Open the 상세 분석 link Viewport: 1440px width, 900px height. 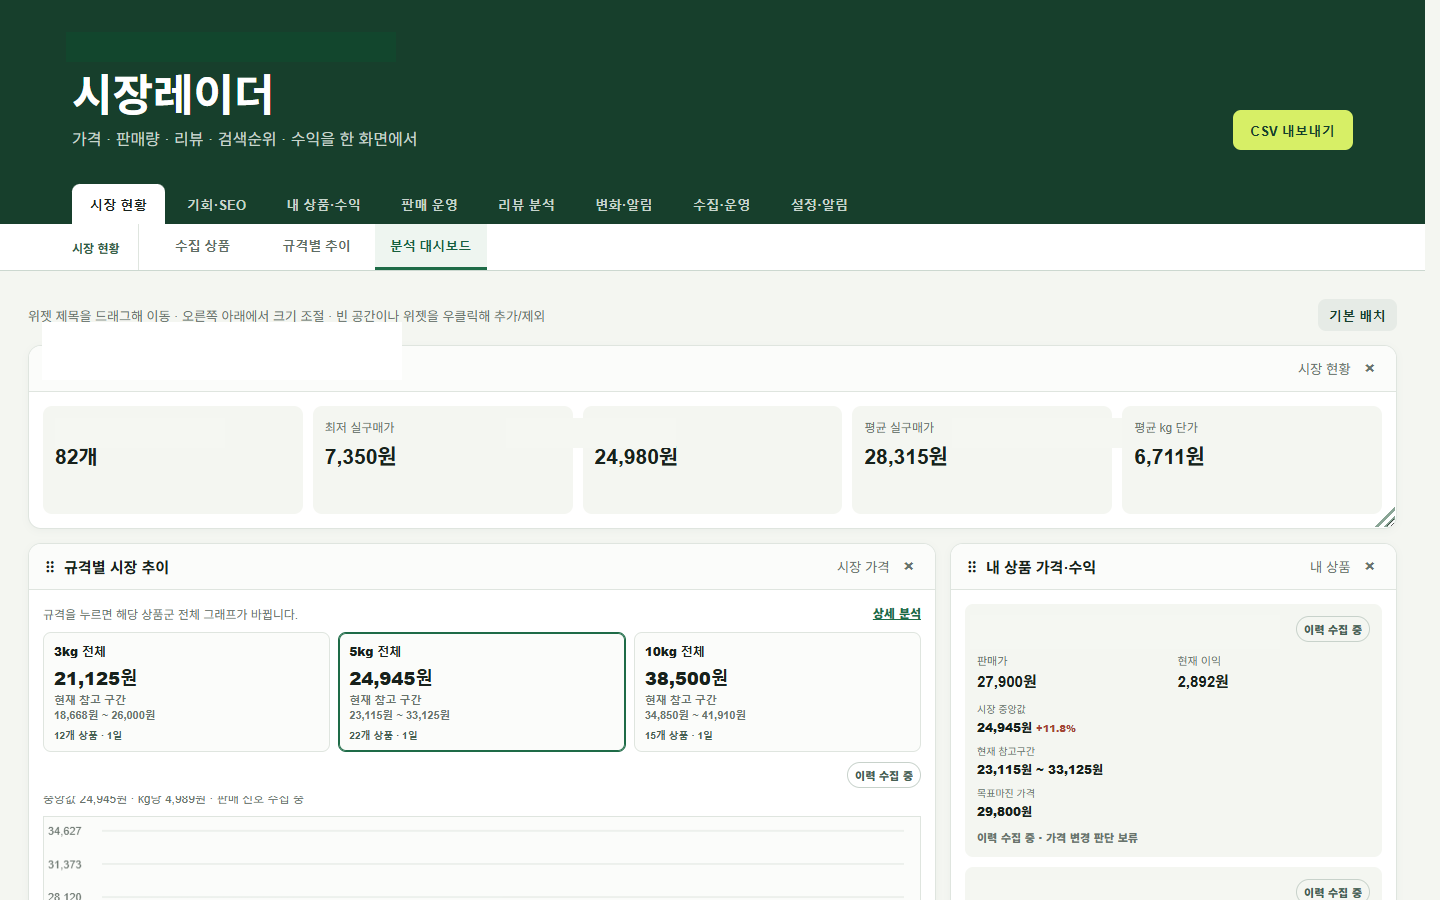point(896,614)
